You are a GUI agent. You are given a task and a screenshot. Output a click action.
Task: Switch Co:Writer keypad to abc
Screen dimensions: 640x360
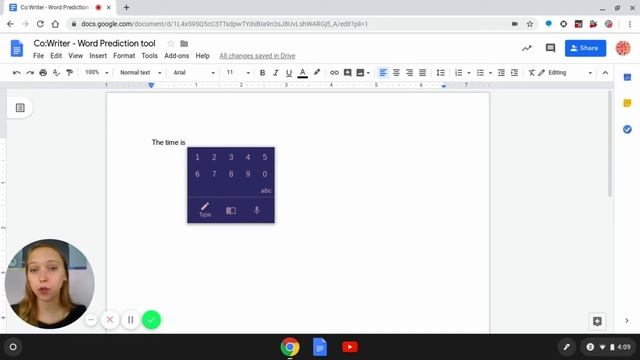[x=266, y=191]
